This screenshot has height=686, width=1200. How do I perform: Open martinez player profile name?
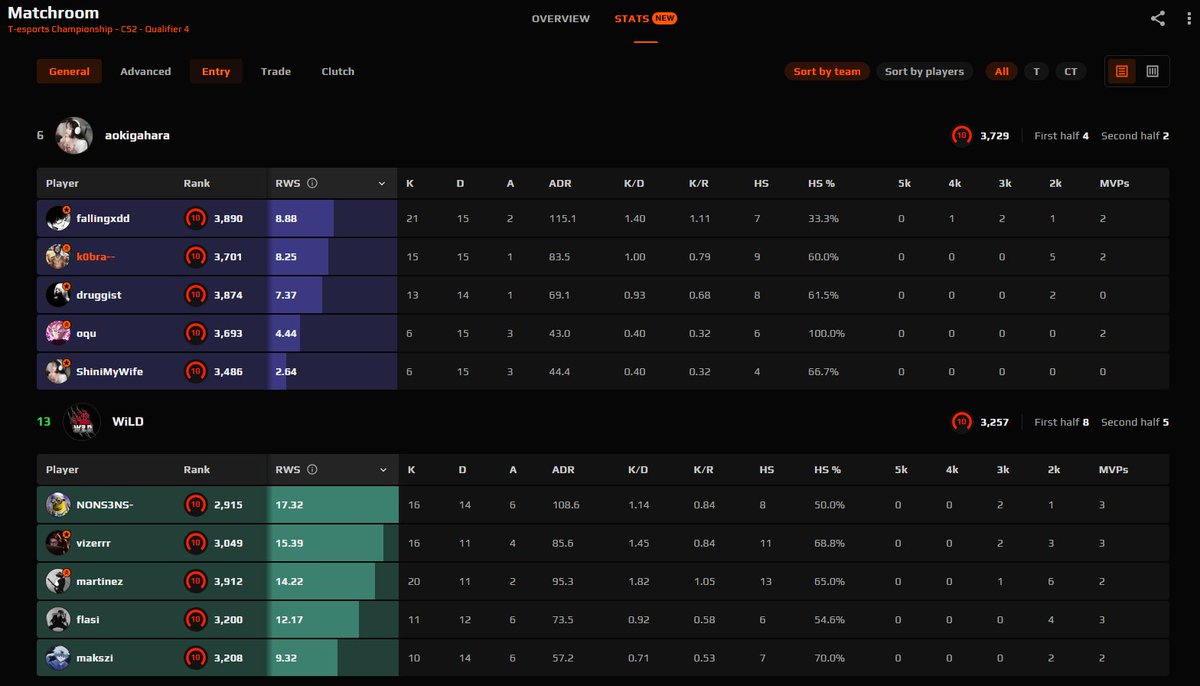[x=100, y=581]
